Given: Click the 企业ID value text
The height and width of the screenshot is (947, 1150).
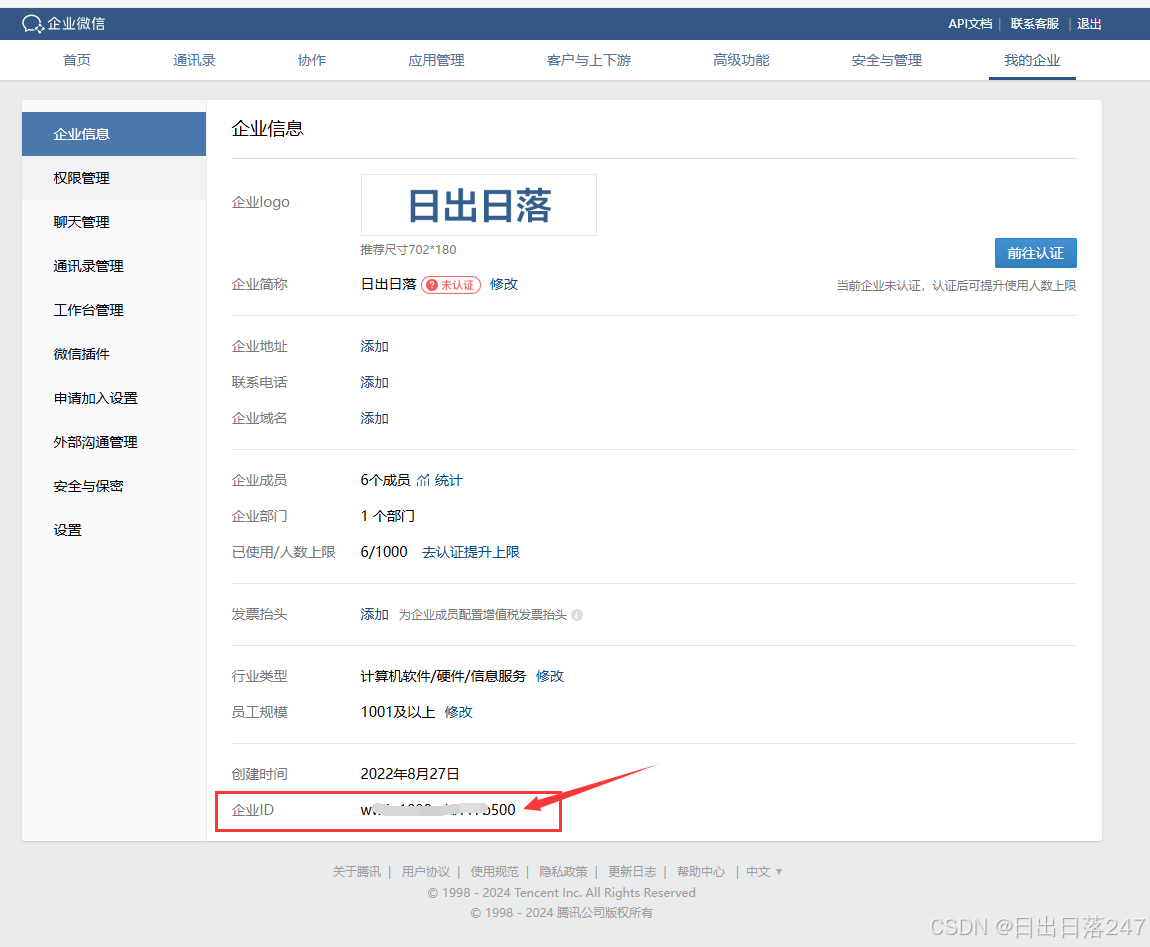Looking at the screenshot, I should 438,810.
